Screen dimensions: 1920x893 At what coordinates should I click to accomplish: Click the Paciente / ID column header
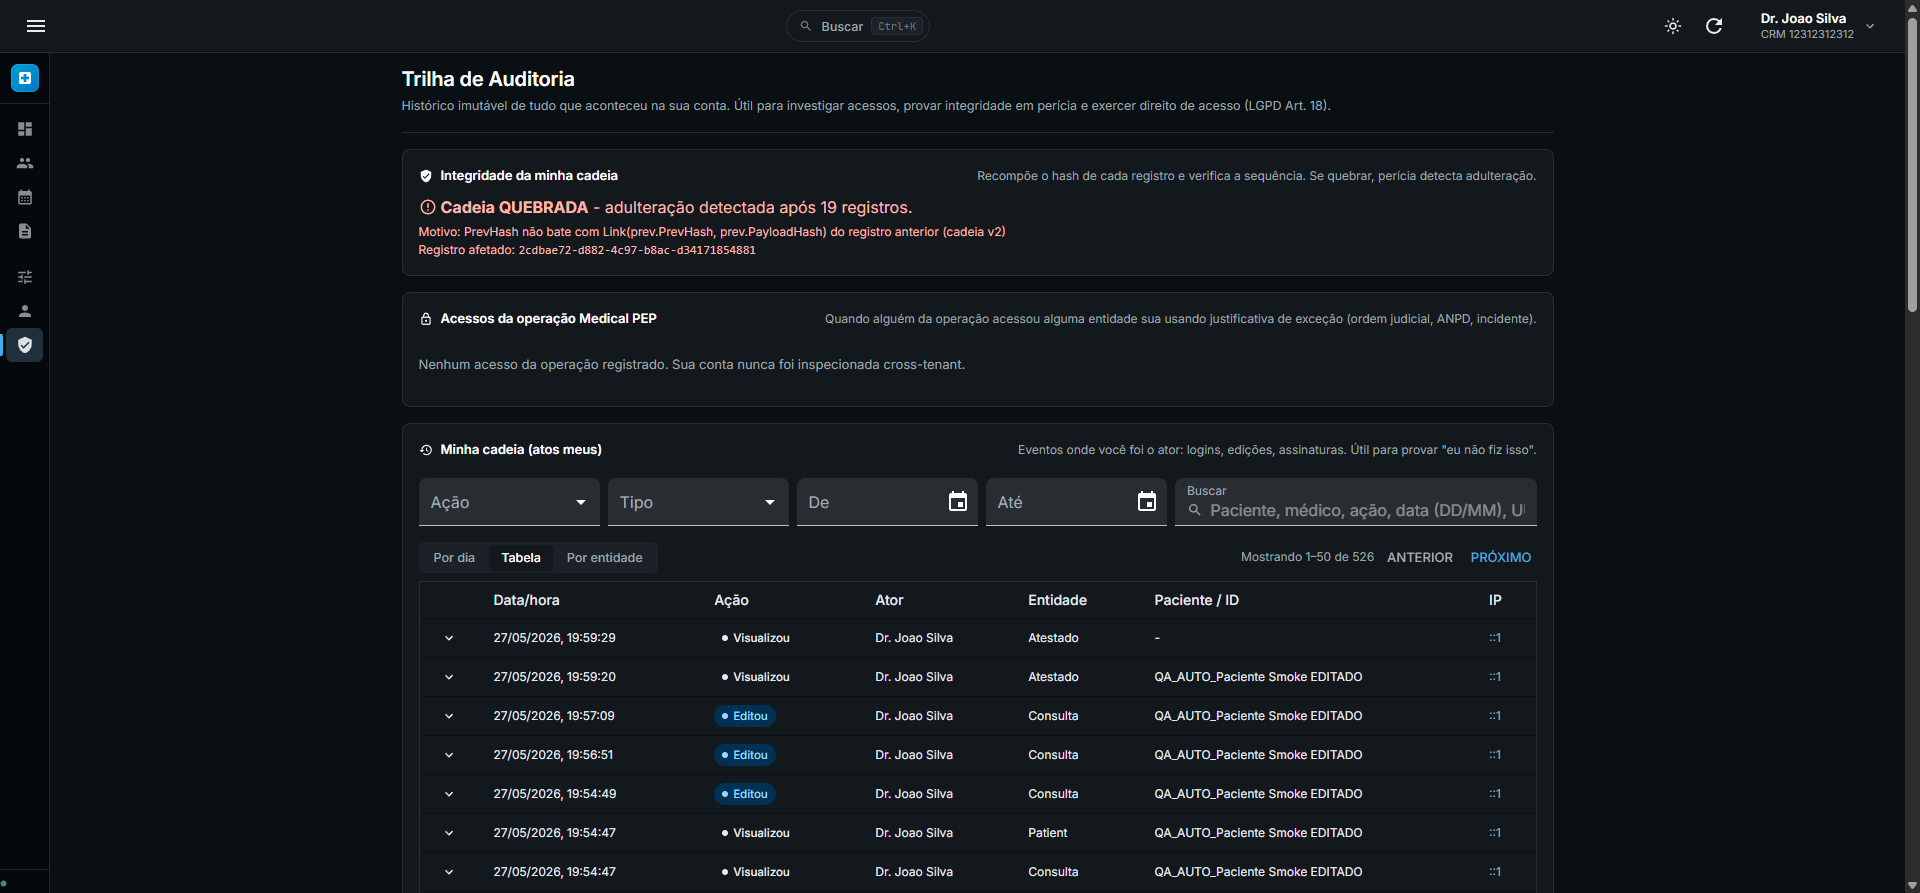(1196, 600)
